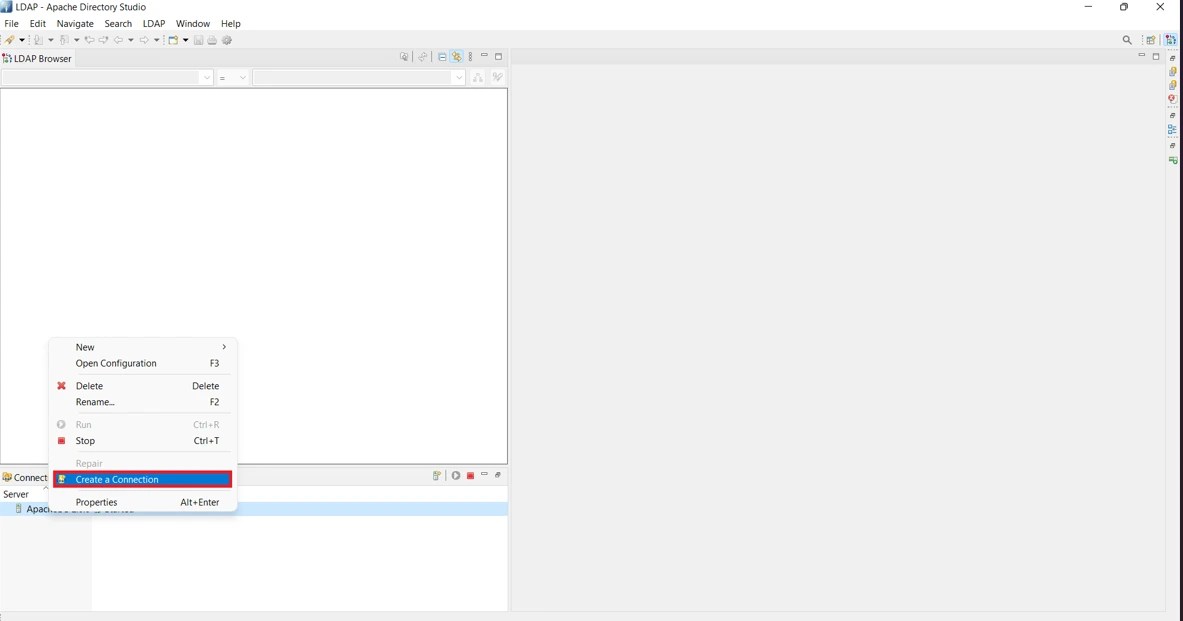
Task: Click the clear quick search icon
Action: [x=497, y=78]
